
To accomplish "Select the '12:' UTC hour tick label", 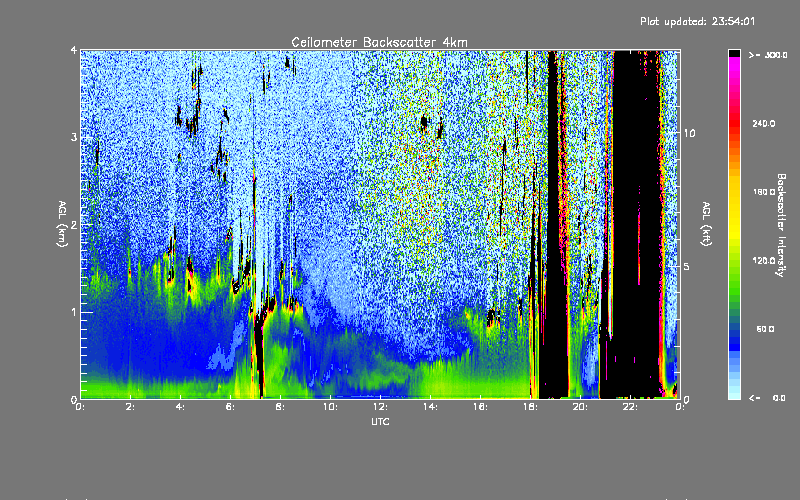I will [x=380, y=407].
